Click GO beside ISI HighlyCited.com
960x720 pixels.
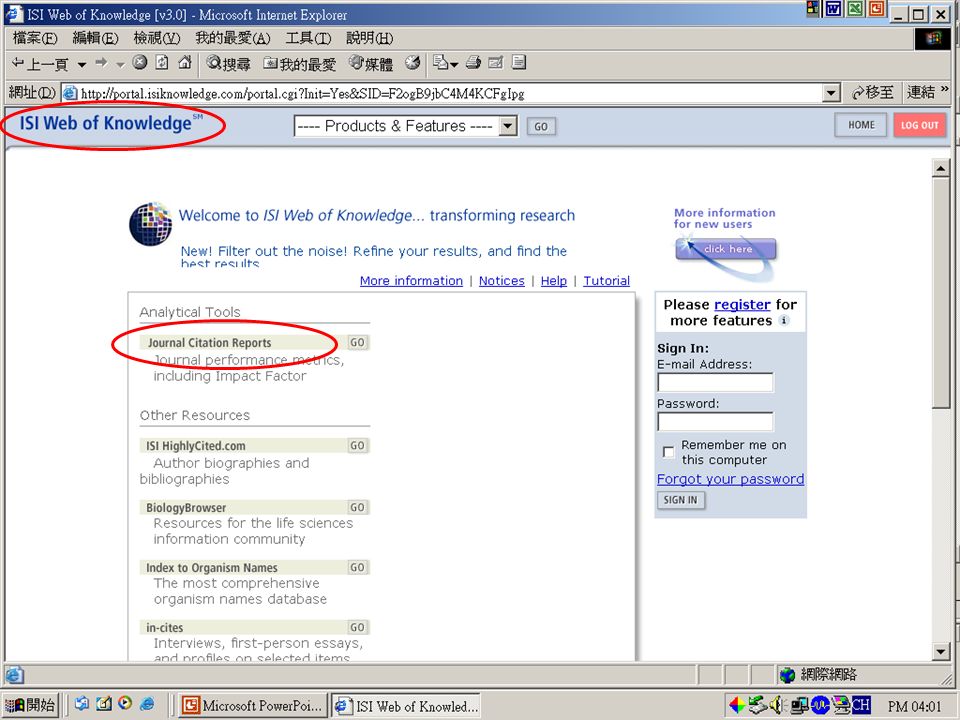point(358,446)
